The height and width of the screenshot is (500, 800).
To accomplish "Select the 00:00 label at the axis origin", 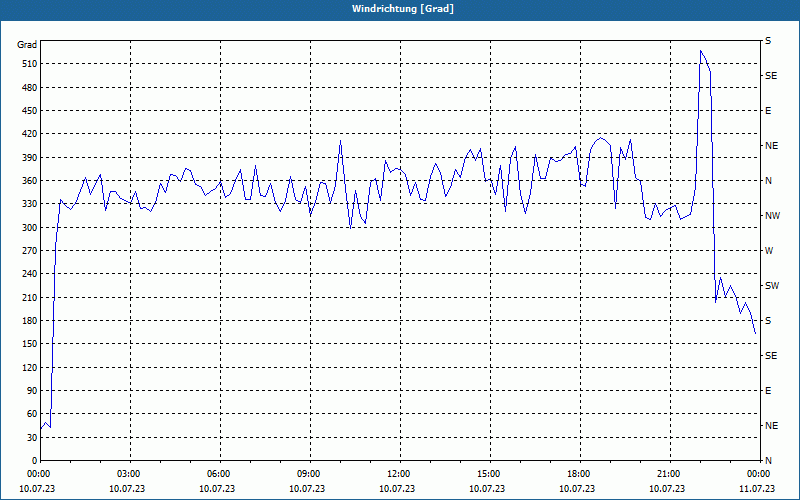I will [x=40, y=474].
